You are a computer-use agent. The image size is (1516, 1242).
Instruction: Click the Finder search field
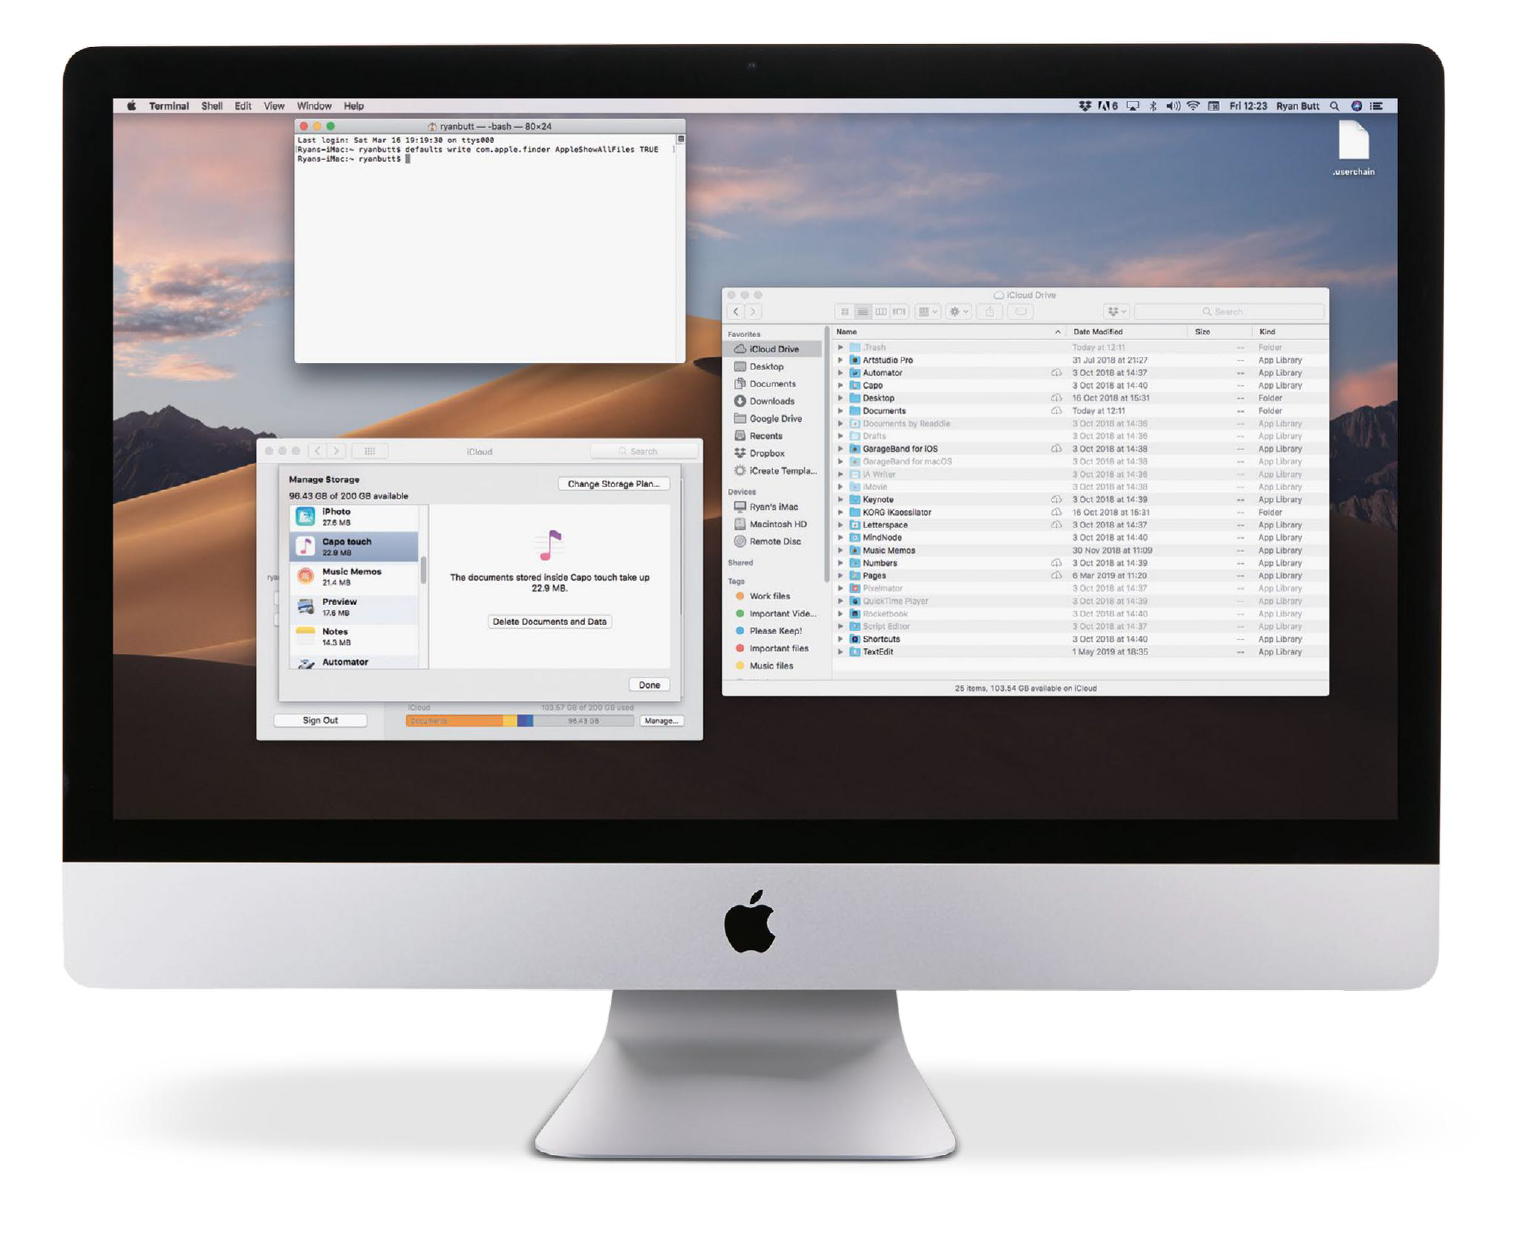click(1229, 312)
